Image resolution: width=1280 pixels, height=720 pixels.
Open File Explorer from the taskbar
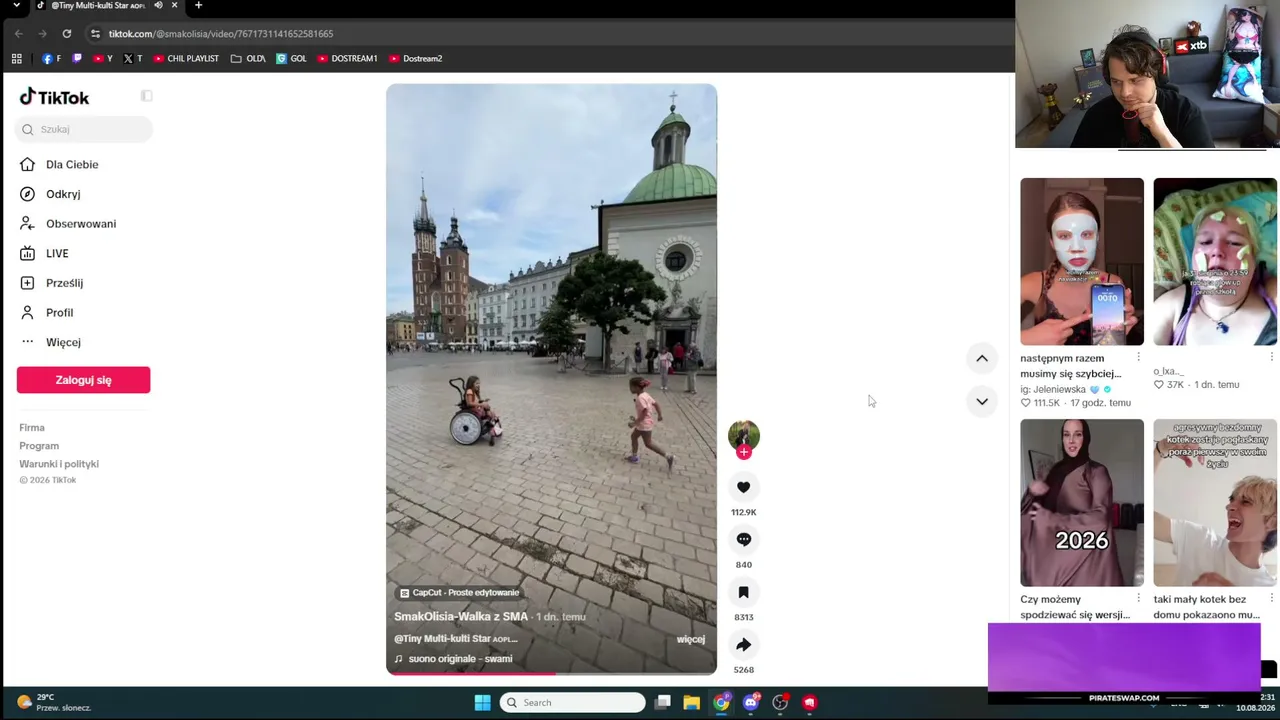[691, 703]
